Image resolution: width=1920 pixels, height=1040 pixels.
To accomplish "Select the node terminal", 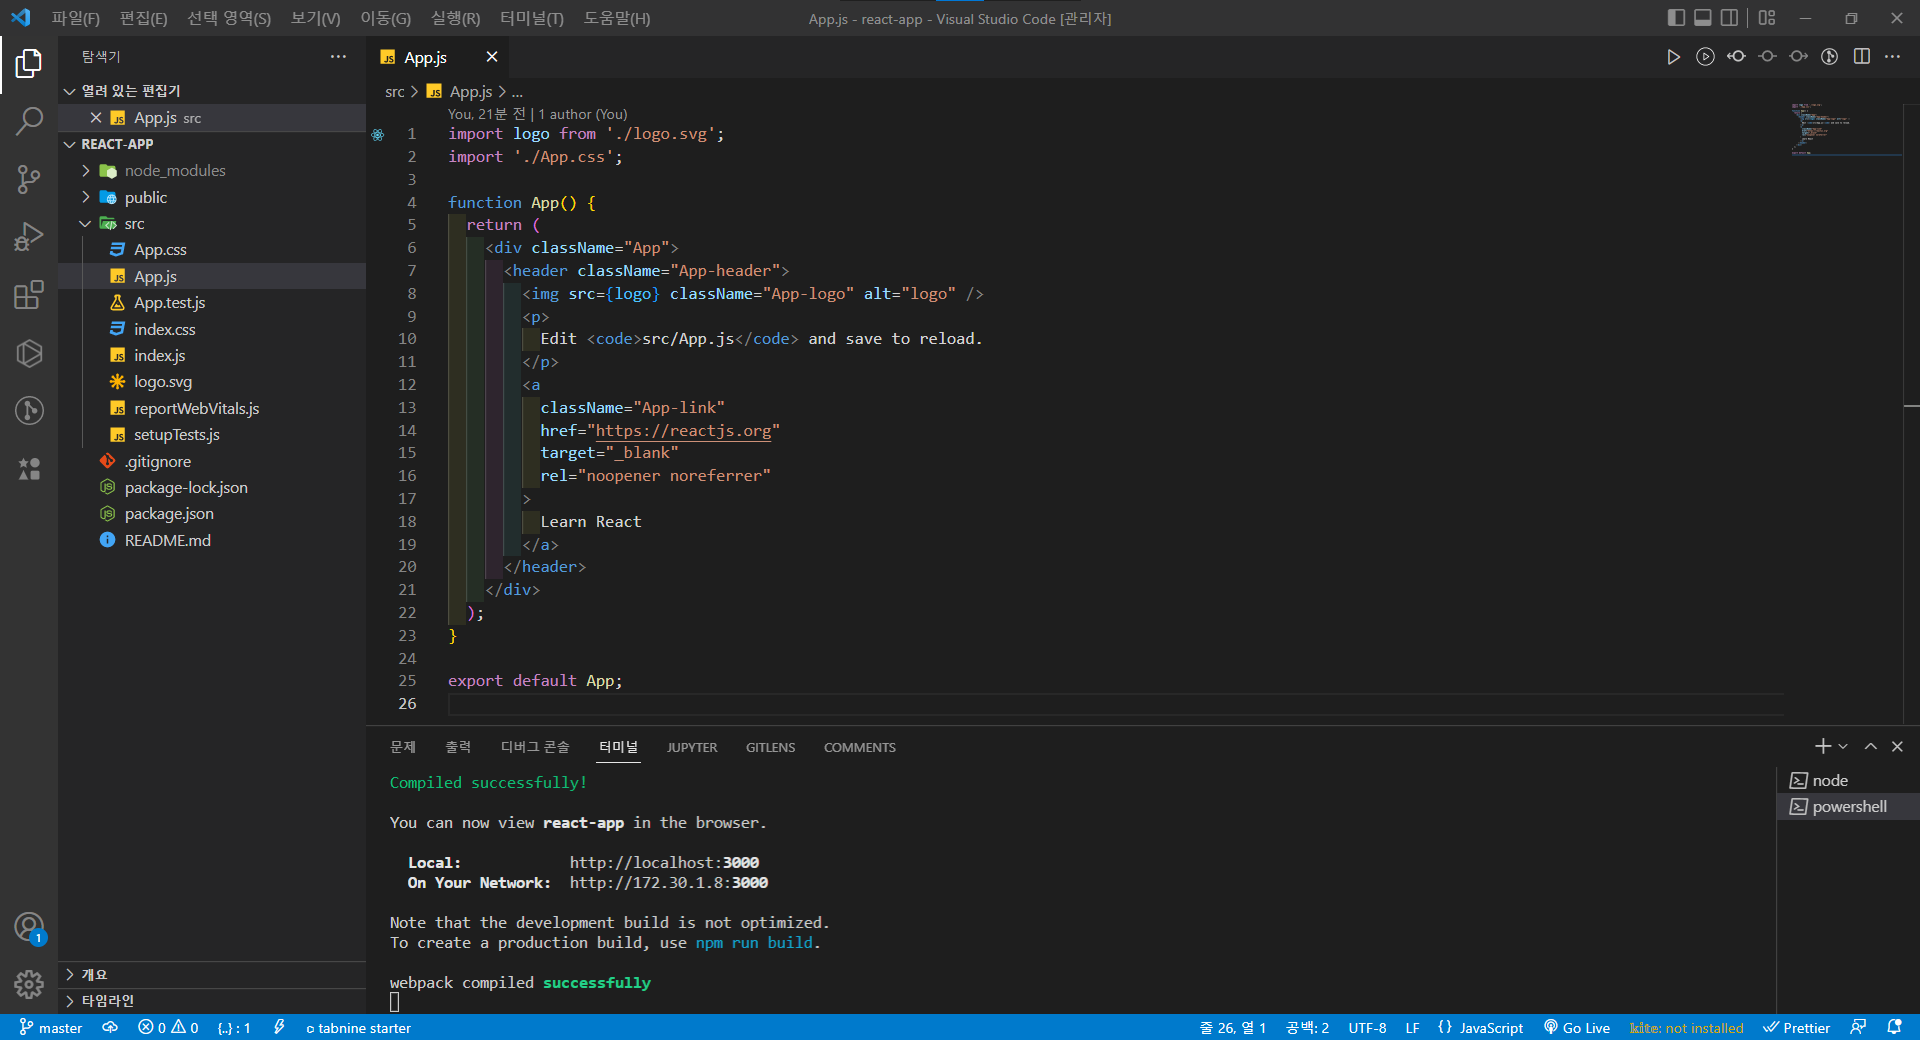I will [x=1848, y=781].
